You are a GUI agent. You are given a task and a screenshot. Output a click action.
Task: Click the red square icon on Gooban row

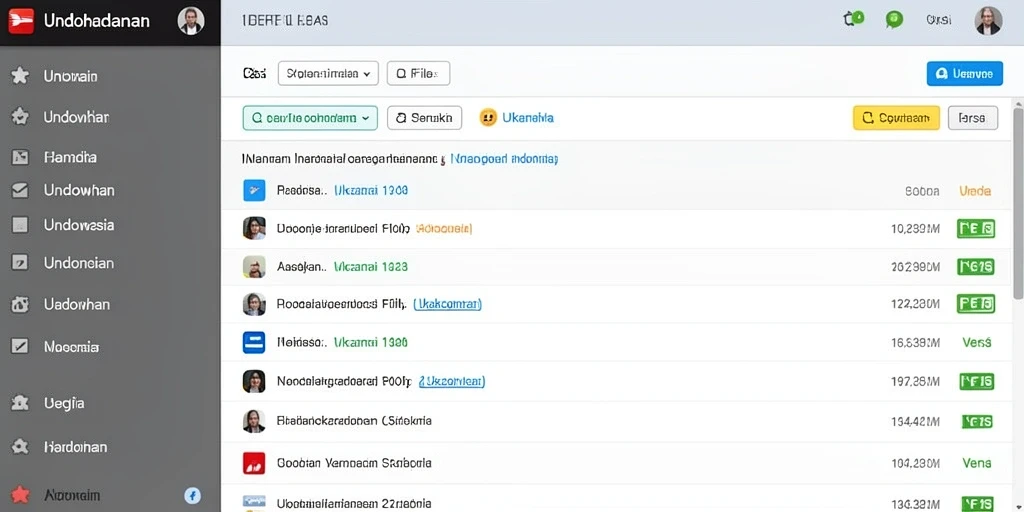pyautogui.click(x=254, y=463)
